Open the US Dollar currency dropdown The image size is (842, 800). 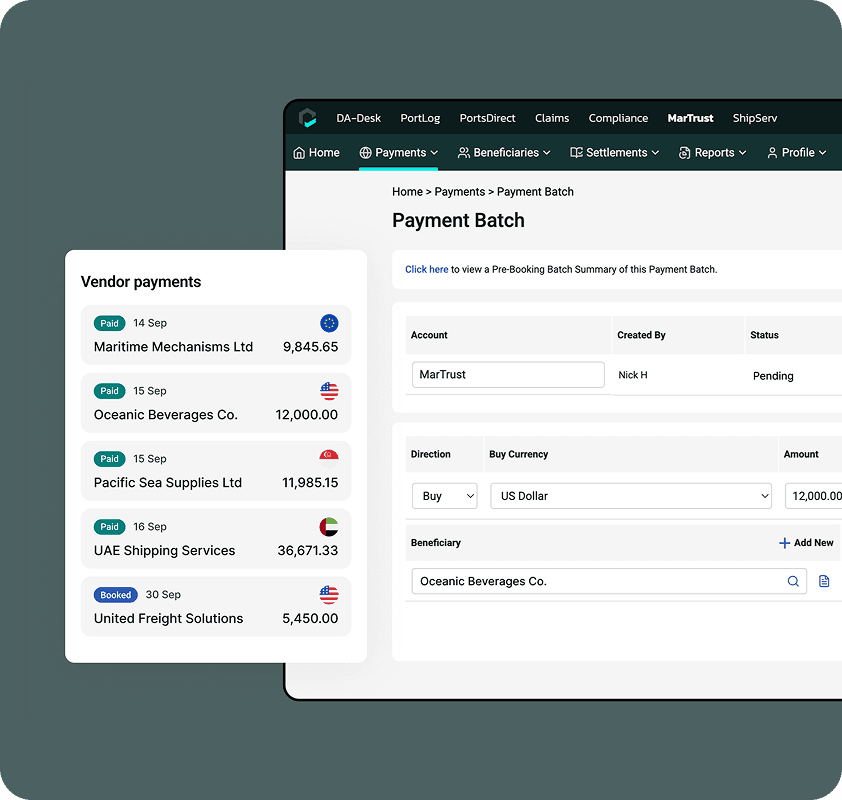[x=630, y=496]
